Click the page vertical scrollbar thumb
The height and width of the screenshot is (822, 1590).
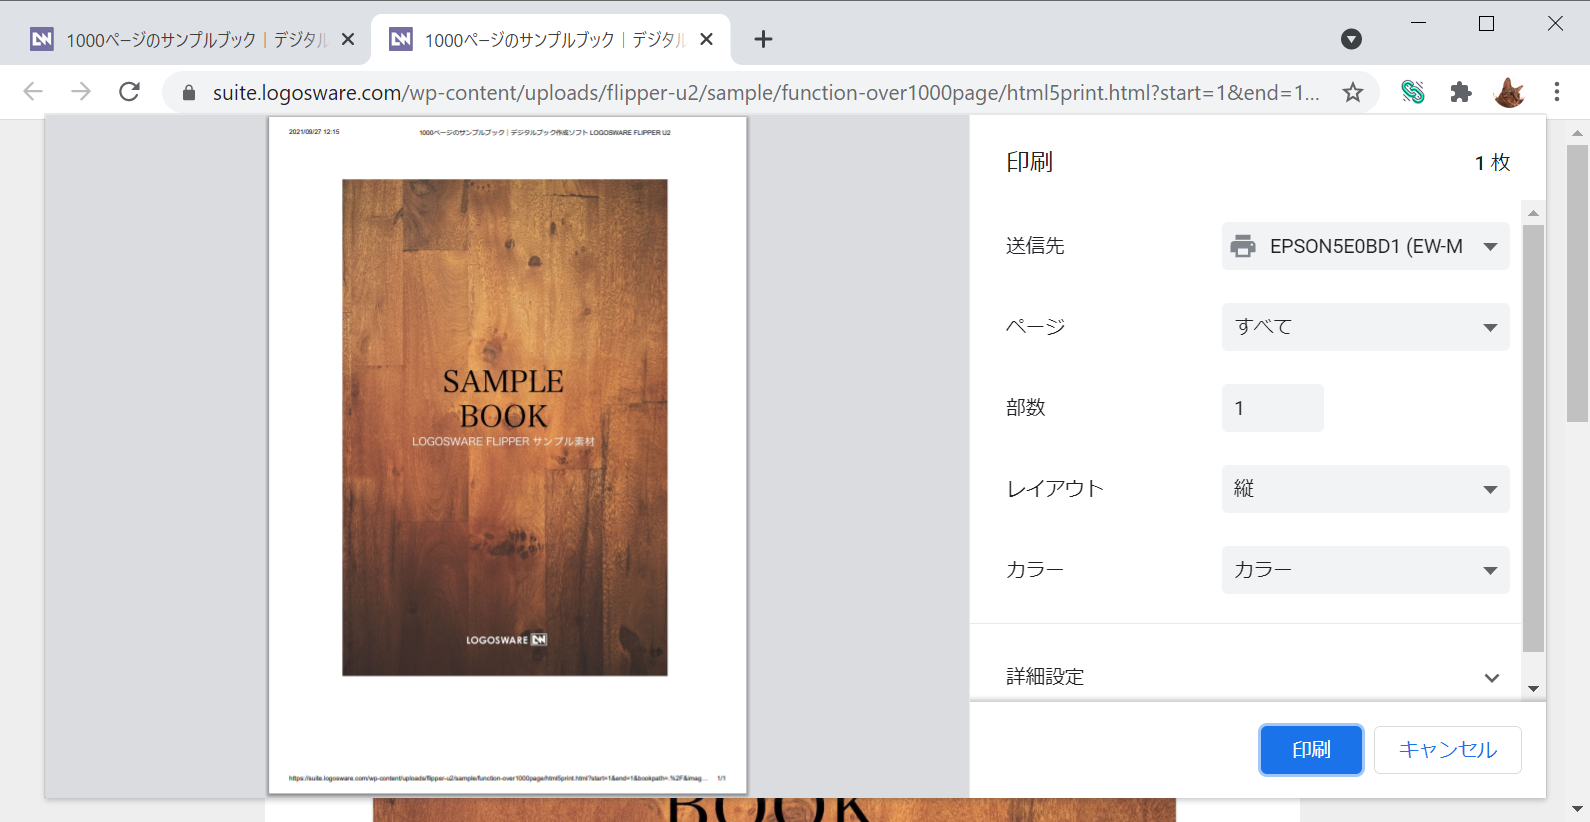click(x=1577, y=283)
